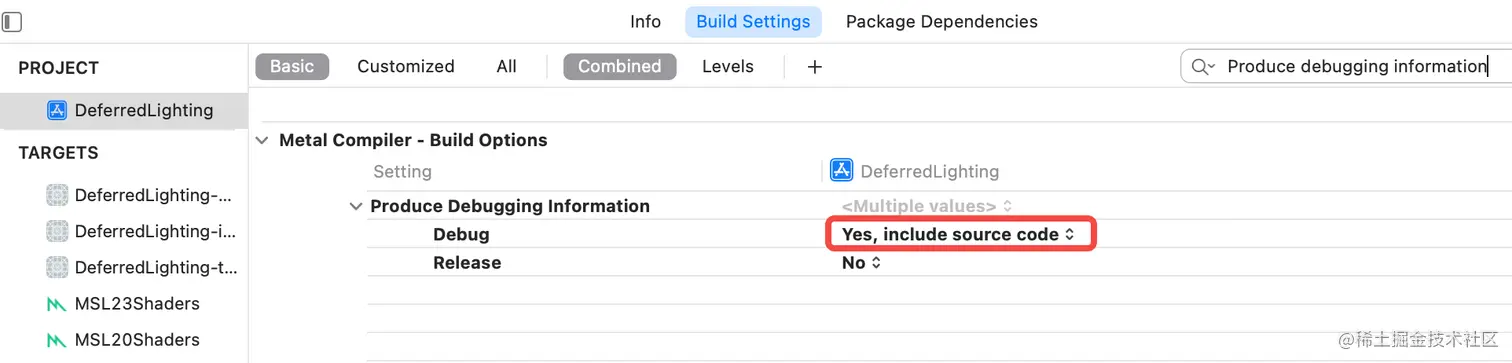Select DeferredLighting project icon in sidebar
1512x363 pixels.
tap(58, 110)
